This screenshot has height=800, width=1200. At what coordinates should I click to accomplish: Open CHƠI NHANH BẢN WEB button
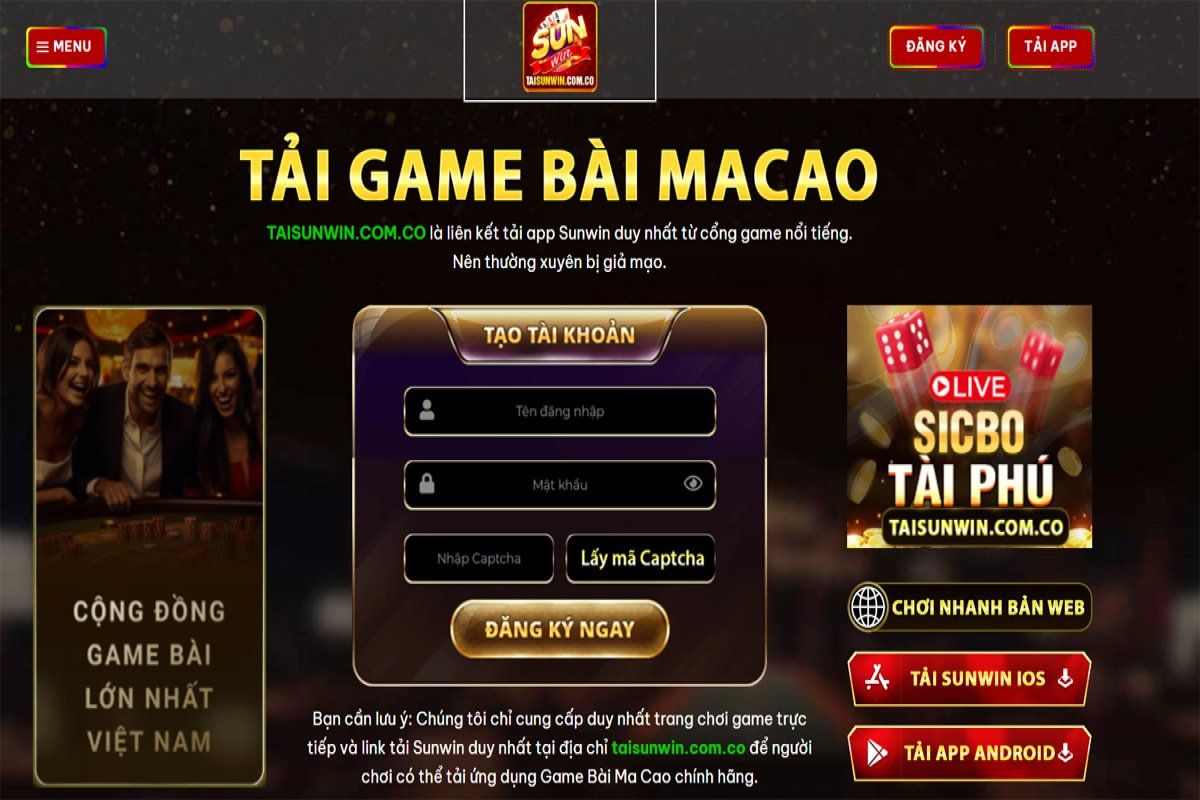click(x=969, y=607)
